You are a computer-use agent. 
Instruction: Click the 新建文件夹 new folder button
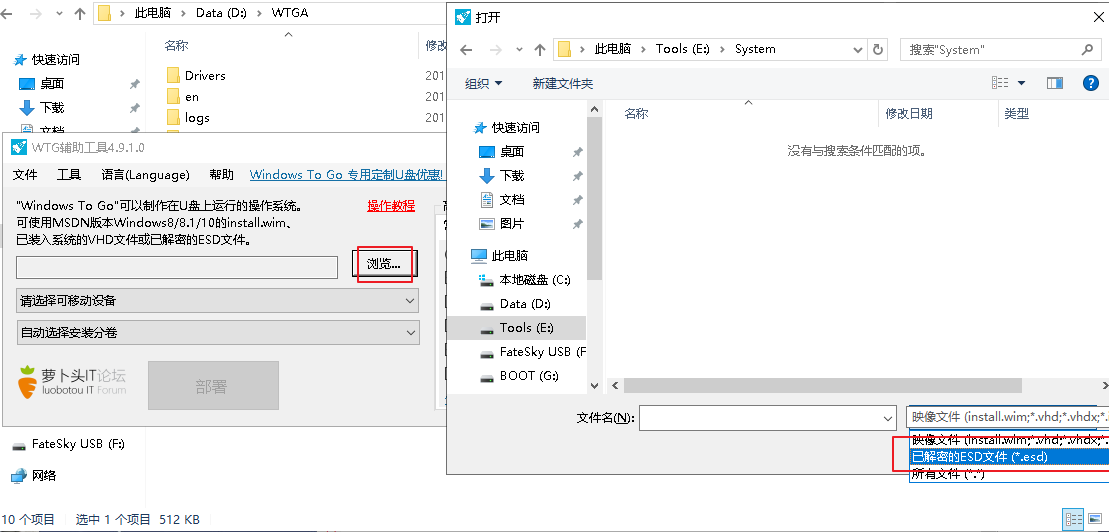(x=563, y=83)
